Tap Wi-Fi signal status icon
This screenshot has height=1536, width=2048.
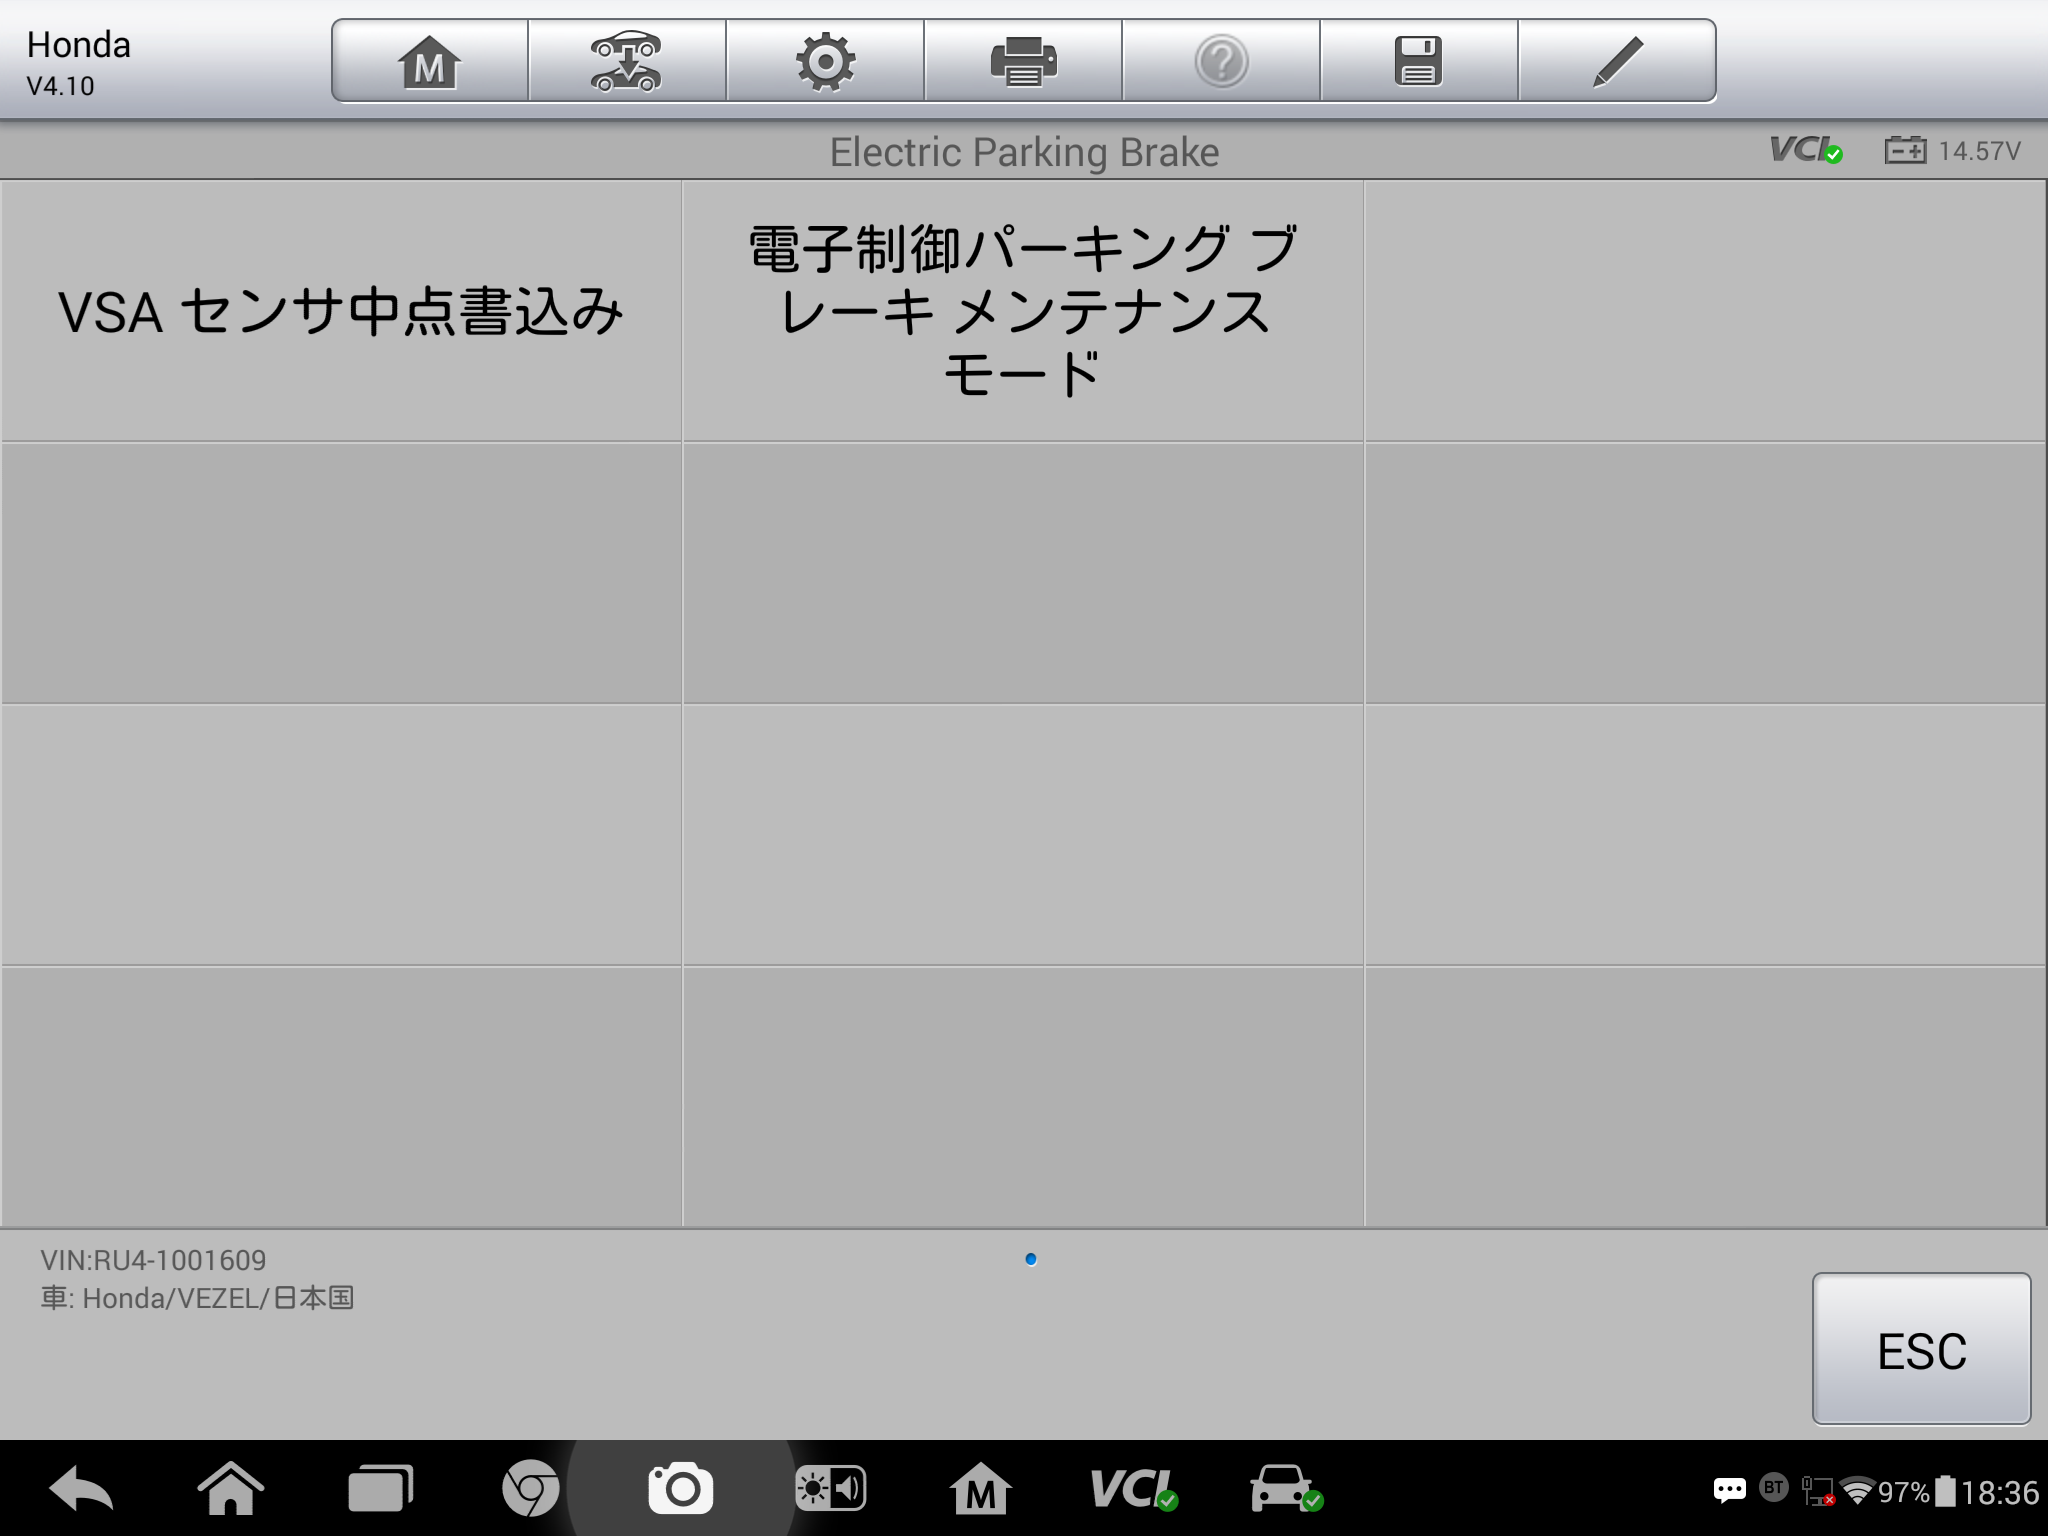[x=1857, y=1491]
